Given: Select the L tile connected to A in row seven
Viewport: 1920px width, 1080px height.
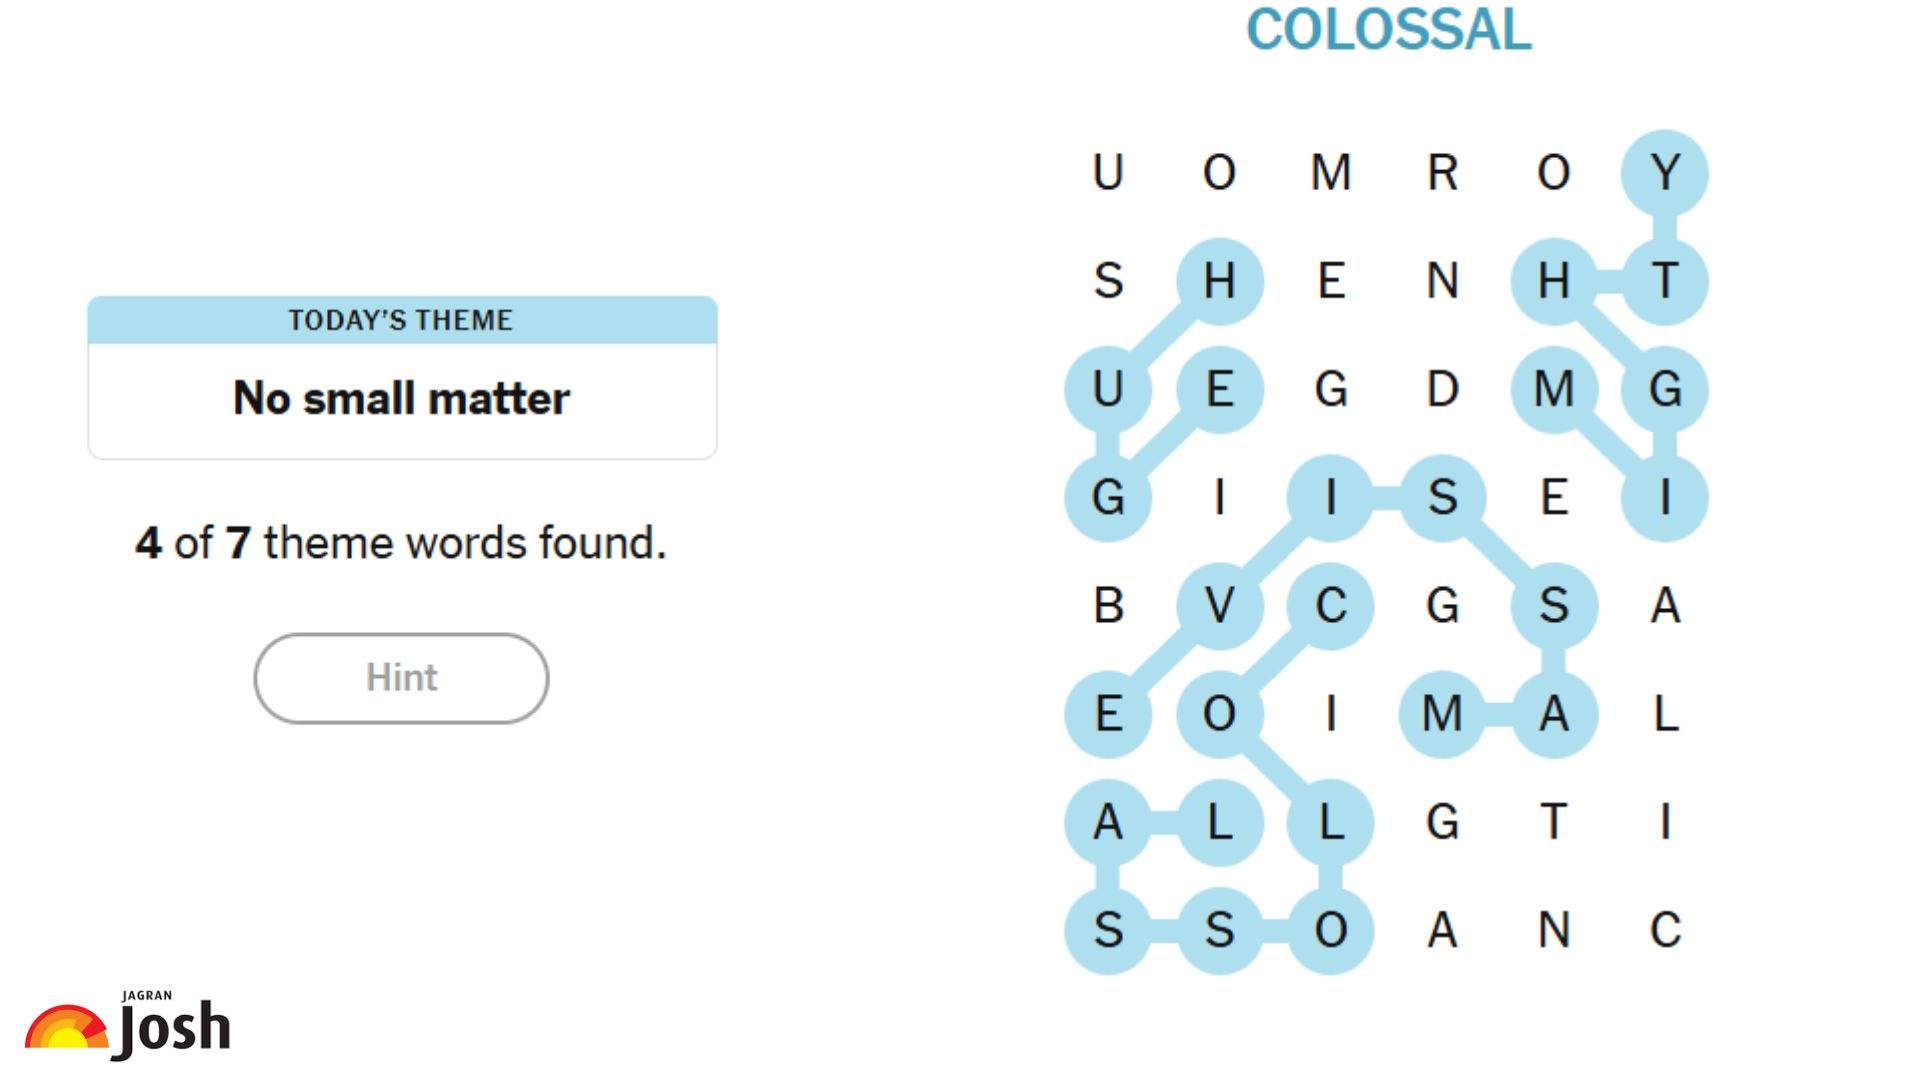Looking at the screenshot, I should 1218,822.
